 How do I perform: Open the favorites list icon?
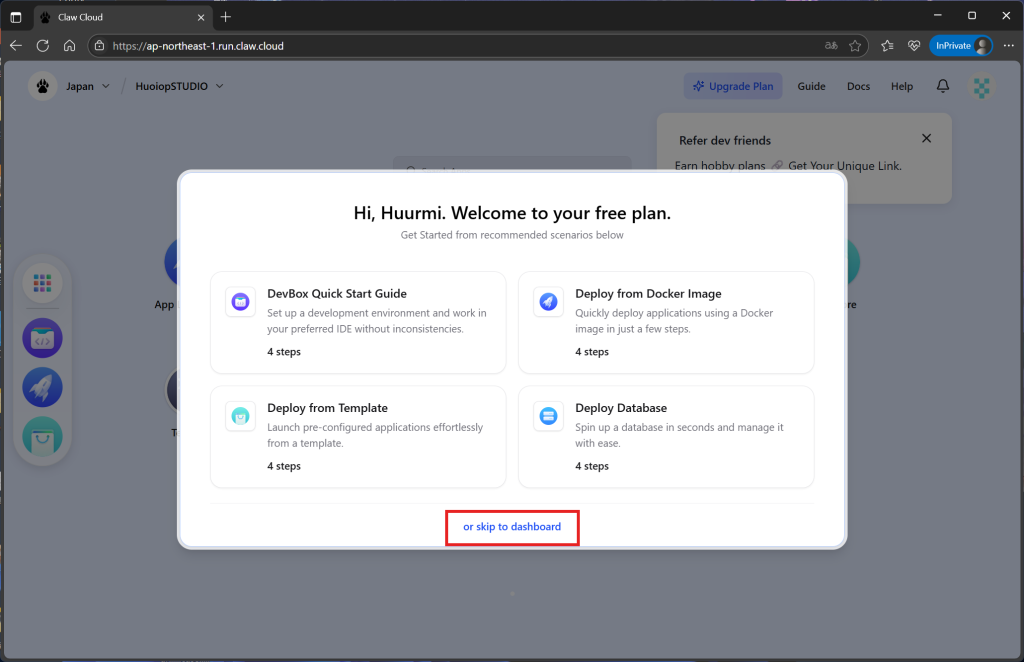coord(887,46)
